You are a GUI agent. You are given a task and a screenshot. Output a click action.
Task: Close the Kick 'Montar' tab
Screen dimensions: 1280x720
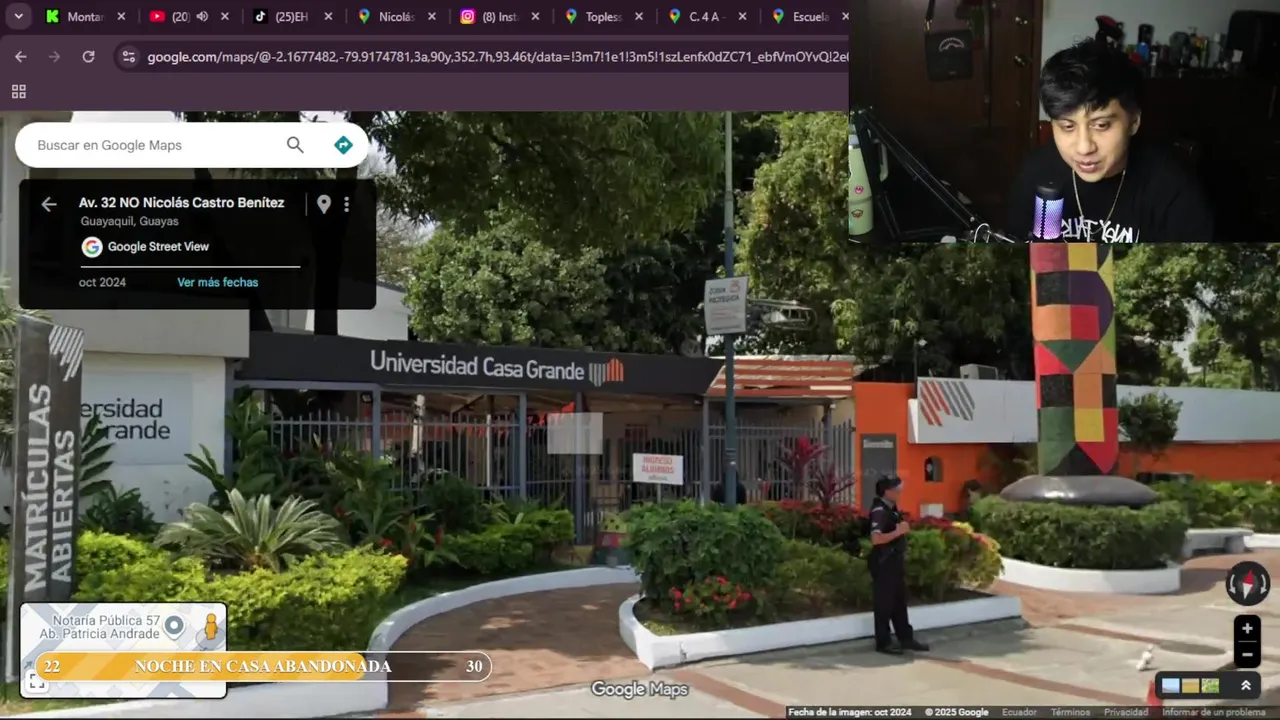(121, 16)
